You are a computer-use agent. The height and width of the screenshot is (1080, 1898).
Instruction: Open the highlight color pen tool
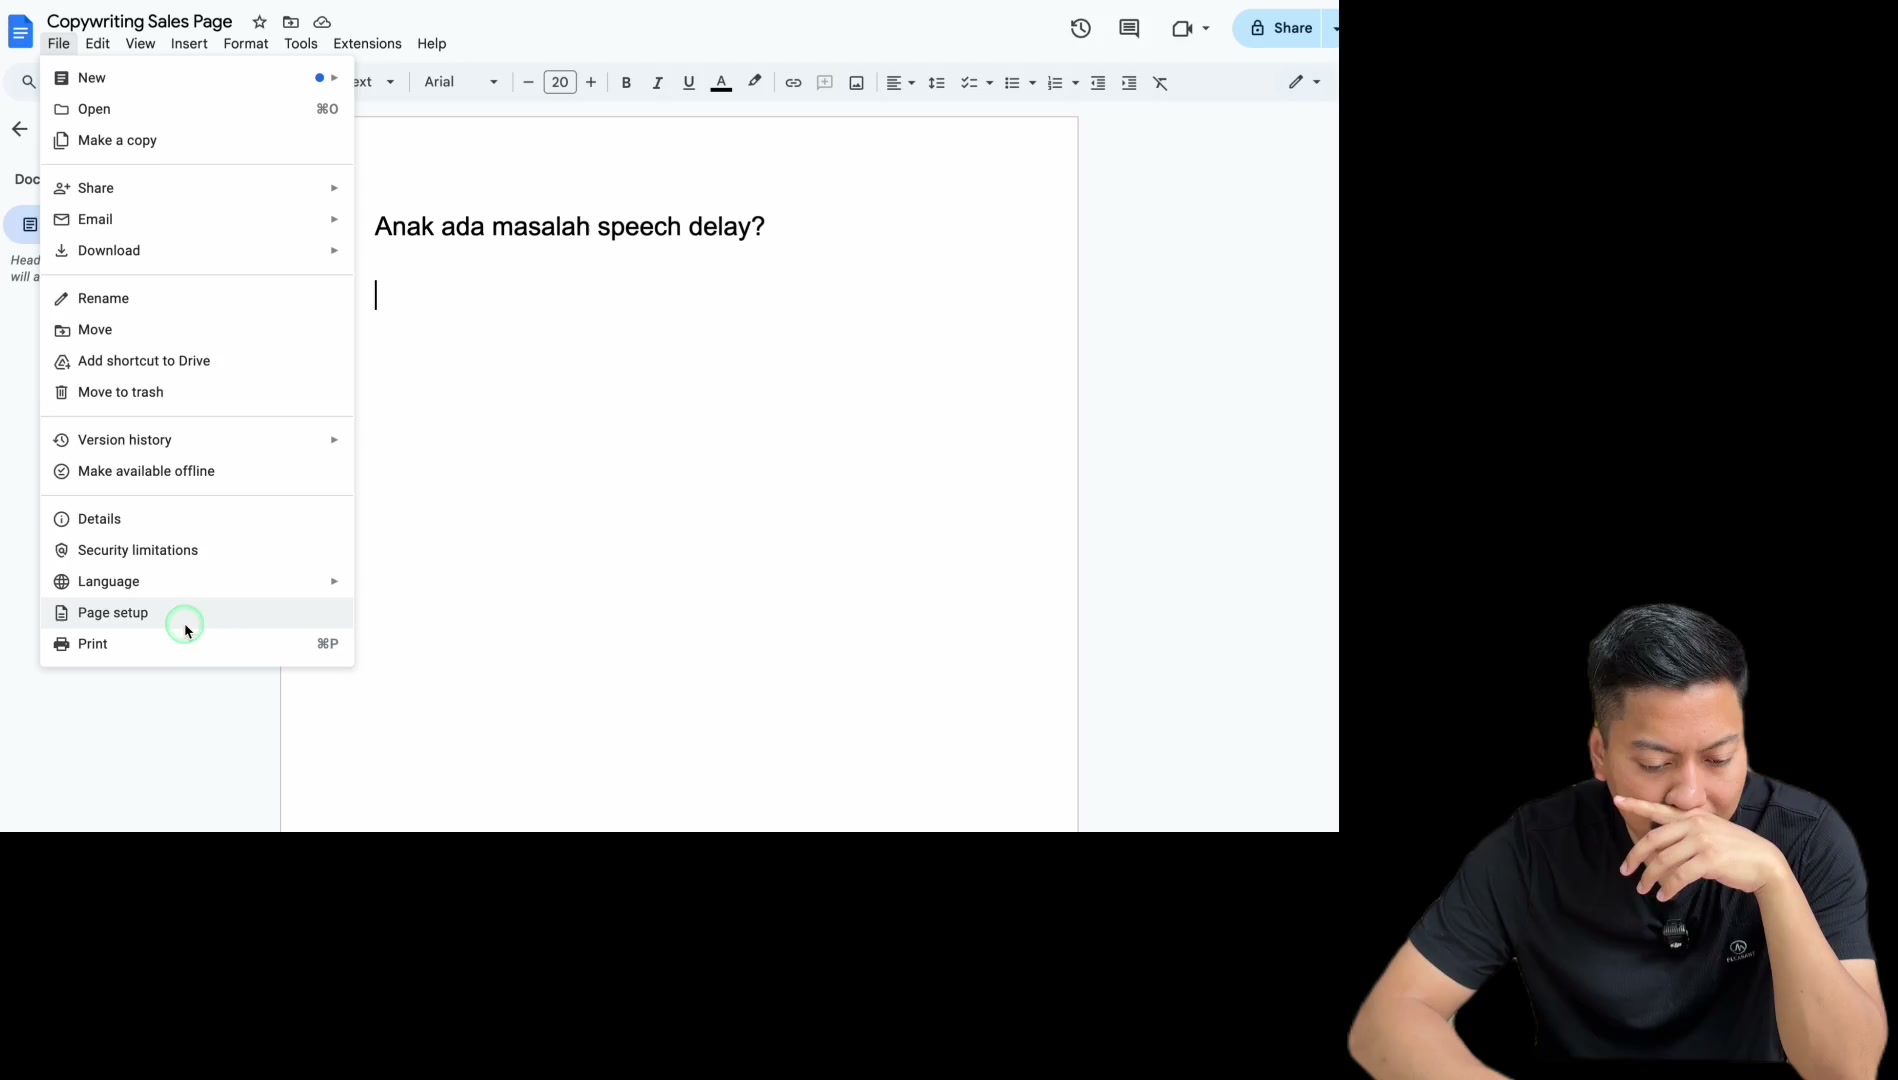755,82
